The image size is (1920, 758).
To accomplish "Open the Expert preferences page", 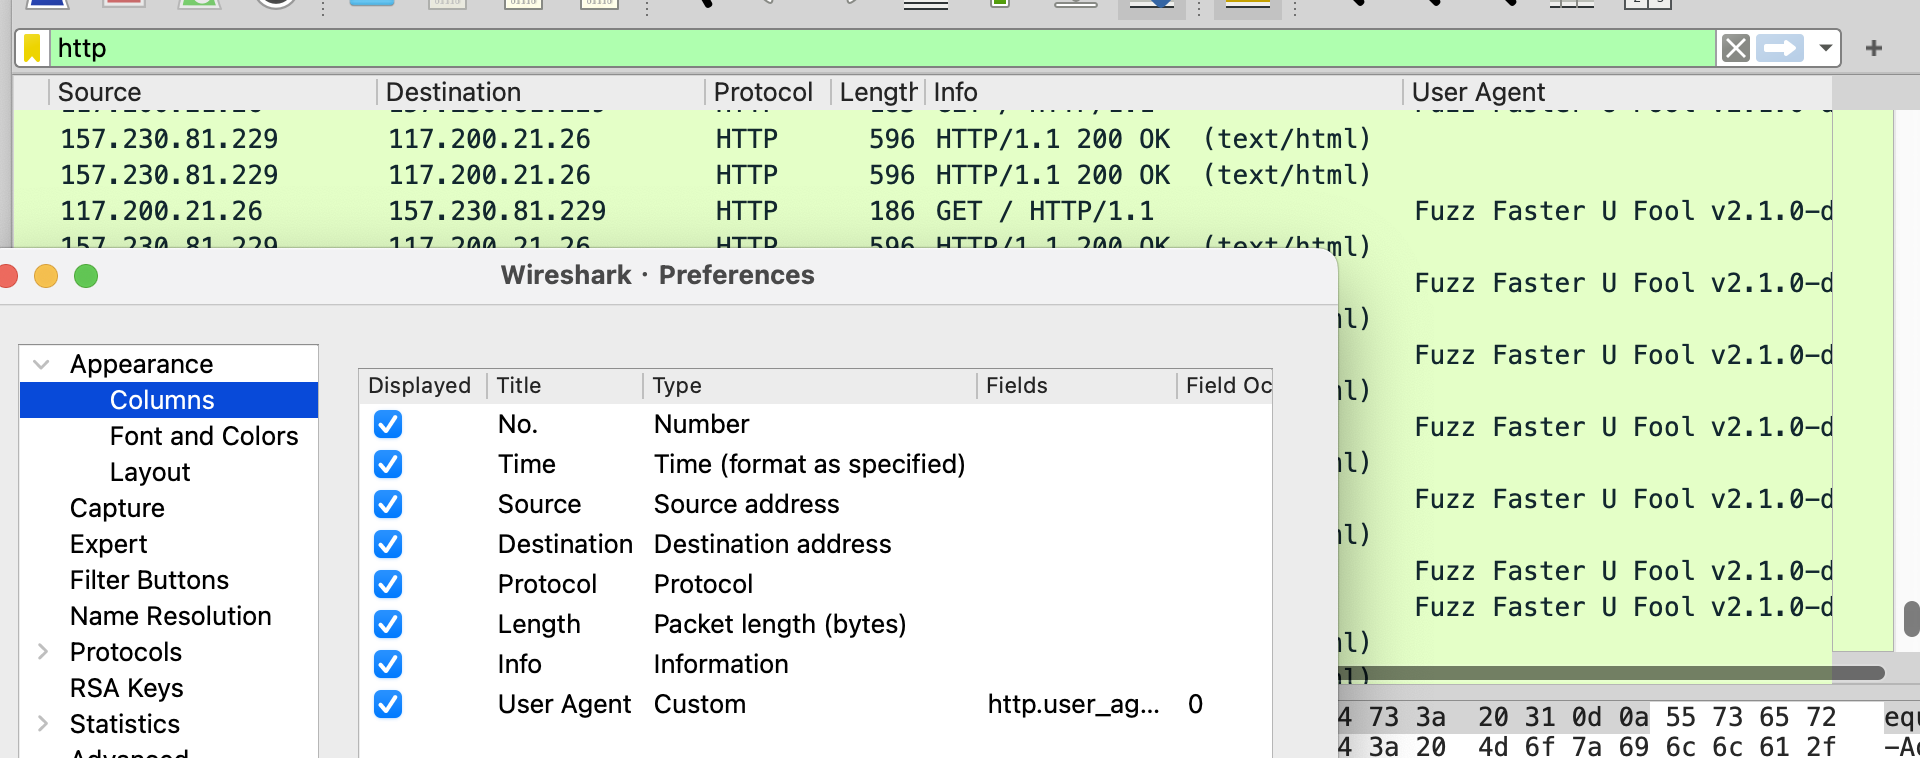I will coord(108,544).
